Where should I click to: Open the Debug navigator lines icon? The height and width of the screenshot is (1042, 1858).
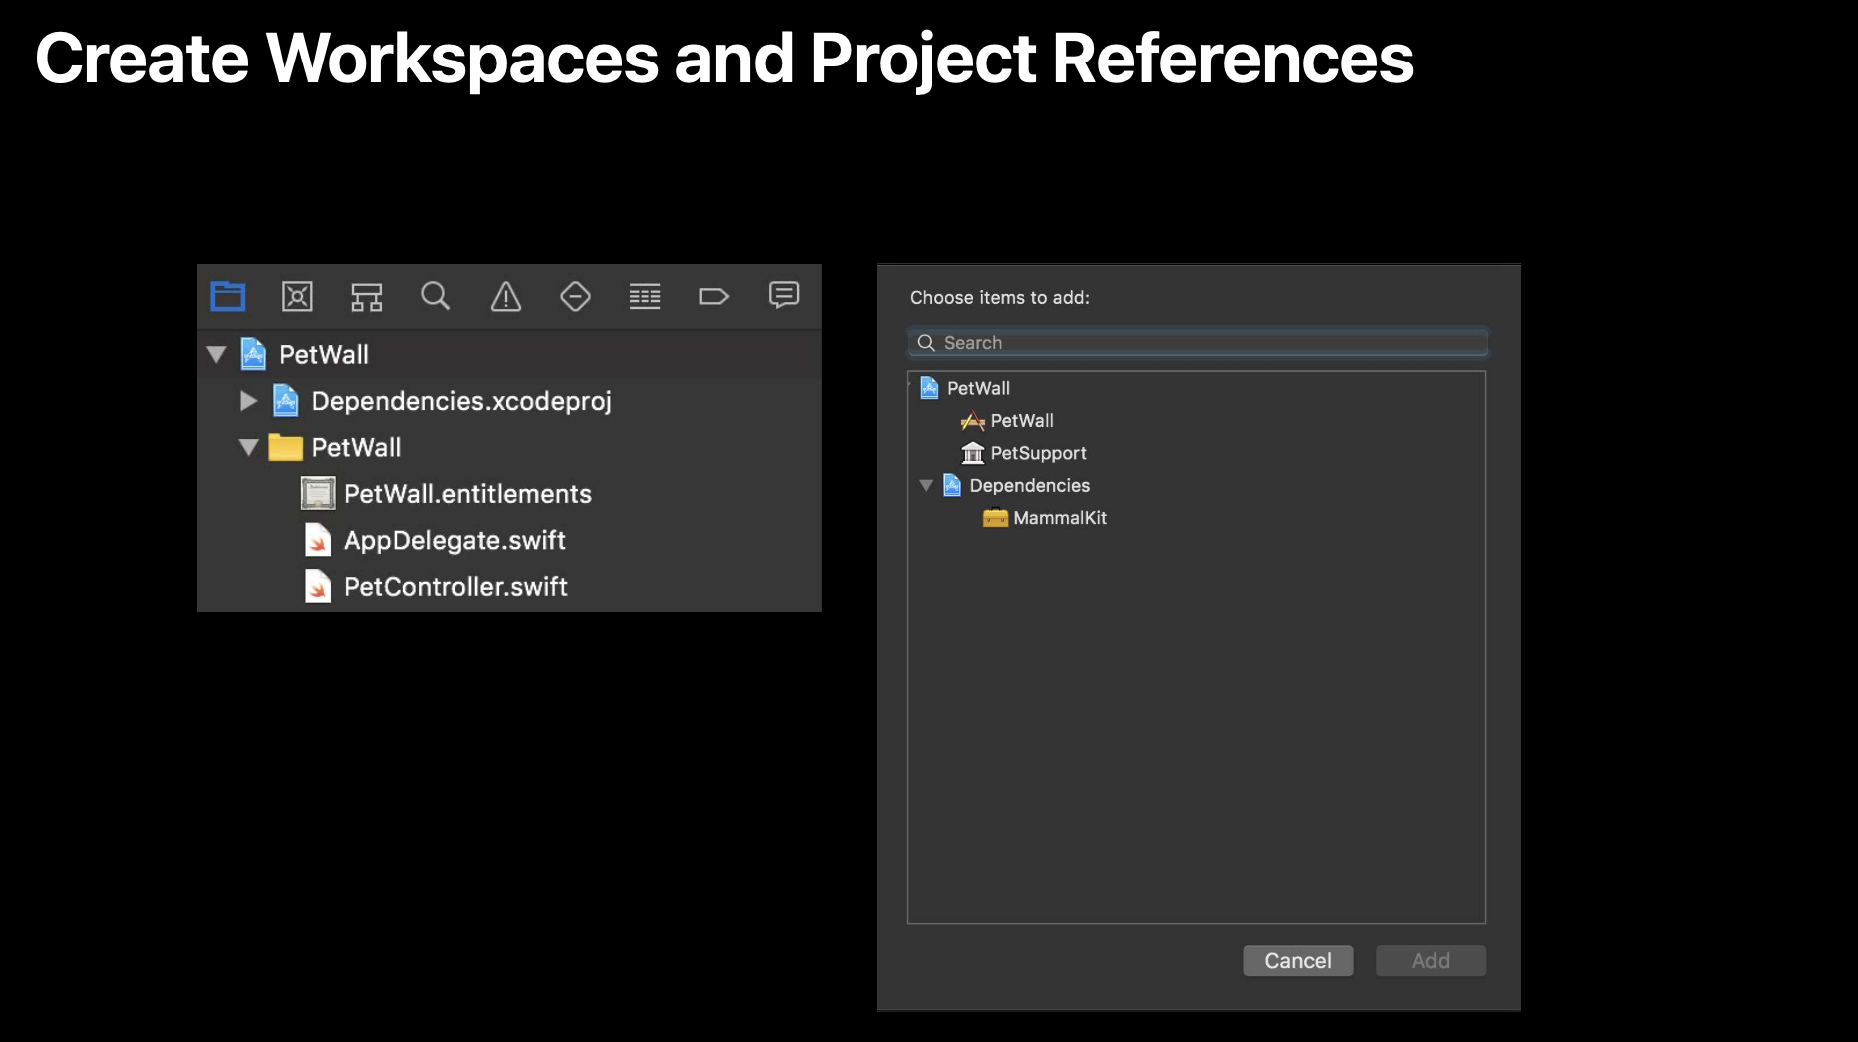click(x=645, y=297)
